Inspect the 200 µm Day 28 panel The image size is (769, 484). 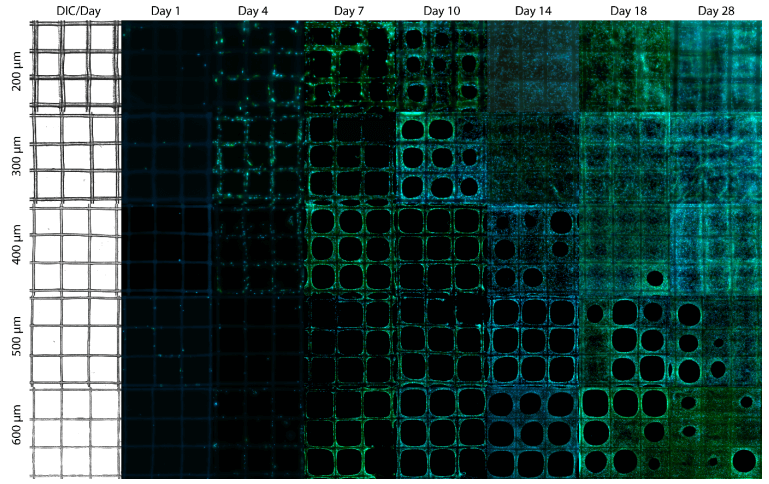(x=717, y=66)
